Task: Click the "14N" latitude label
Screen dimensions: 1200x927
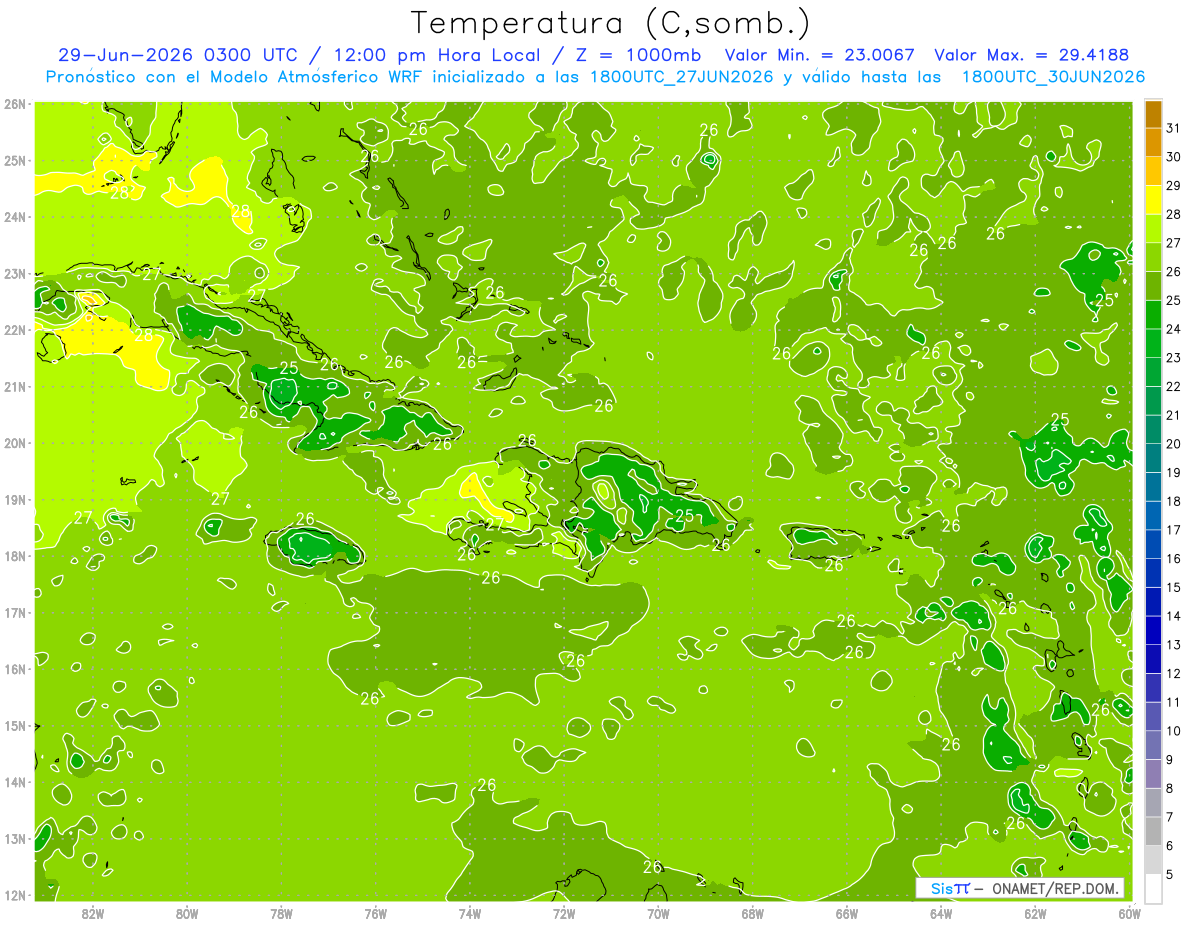Action: (15, 782)
